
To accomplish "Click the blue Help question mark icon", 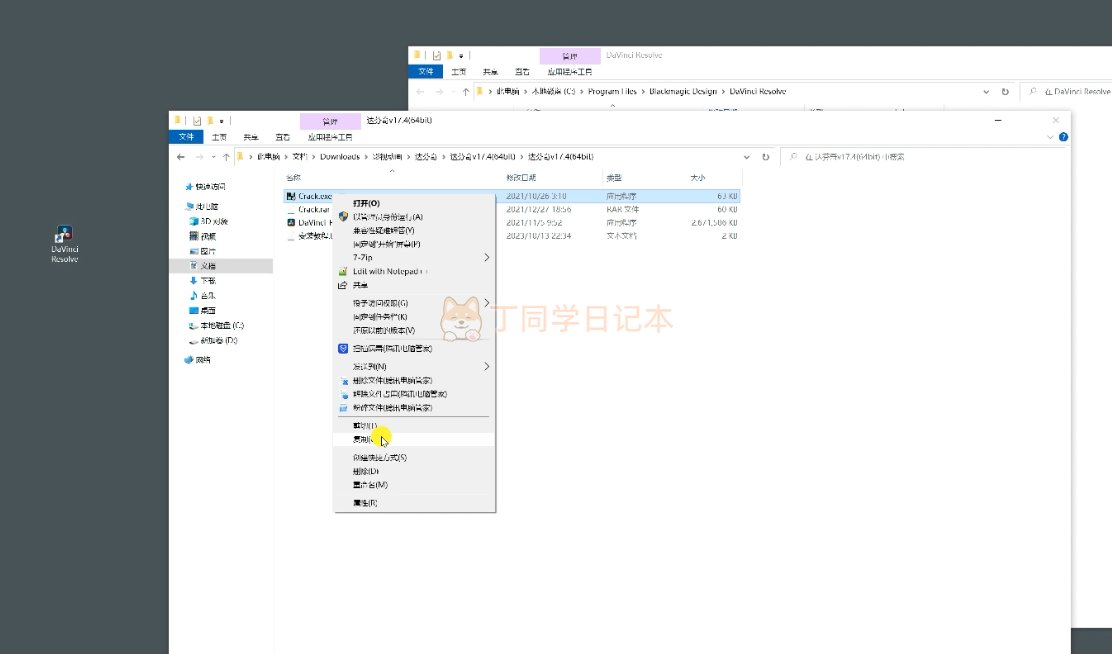I will (x=1063, y=137).
